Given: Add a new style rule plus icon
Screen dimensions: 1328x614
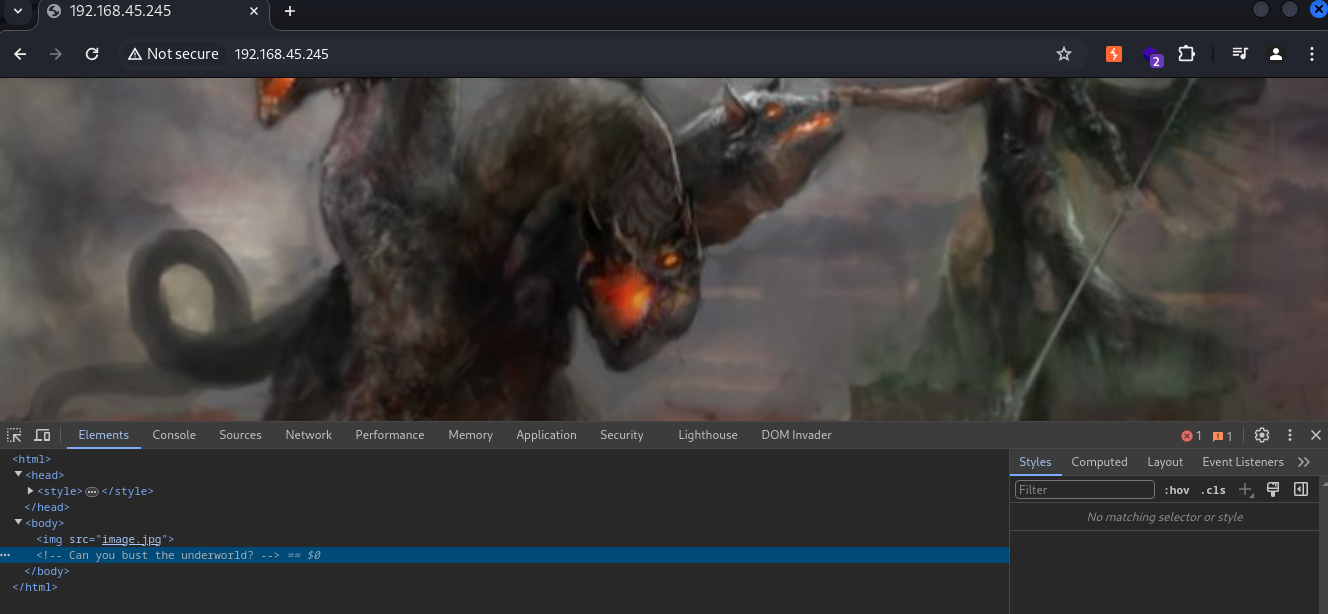Looking at the screenshot, I should 1245,490.
